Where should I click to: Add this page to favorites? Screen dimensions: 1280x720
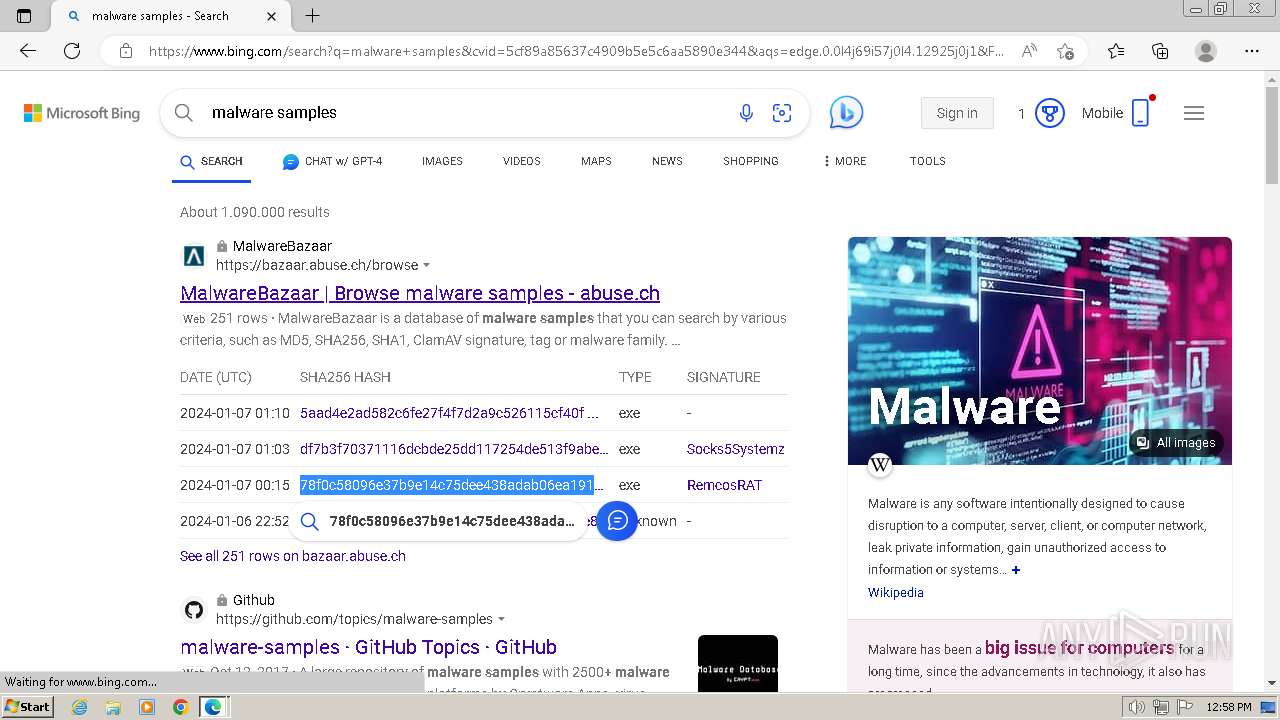pyautogui.click(x=1065, y=51)
